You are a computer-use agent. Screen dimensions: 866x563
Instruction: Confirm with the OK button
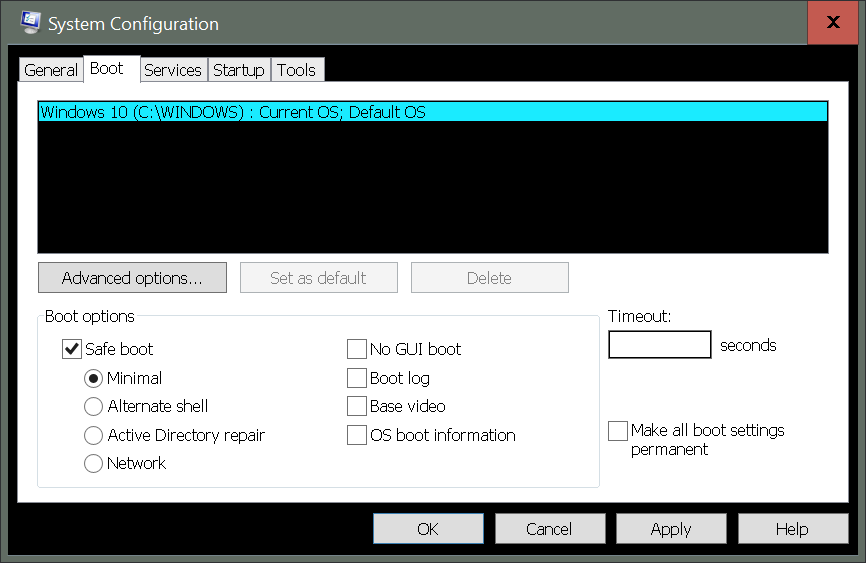(x=429, y=529)
